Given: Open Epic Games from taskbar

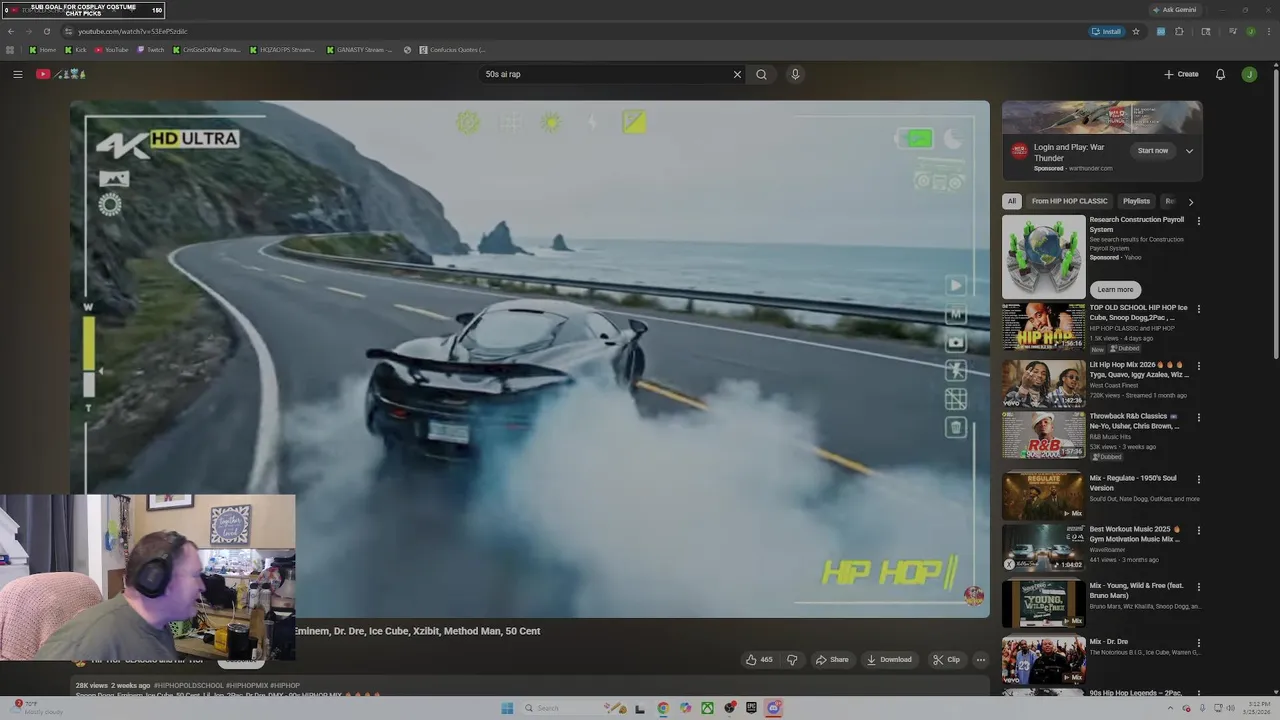Looking at the screenshot, I should pos(751,708).
